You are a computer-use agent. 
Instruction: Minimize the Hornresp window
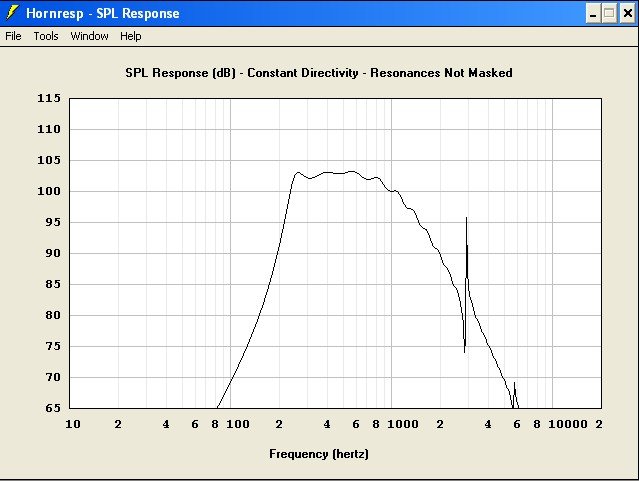point(592,14)
